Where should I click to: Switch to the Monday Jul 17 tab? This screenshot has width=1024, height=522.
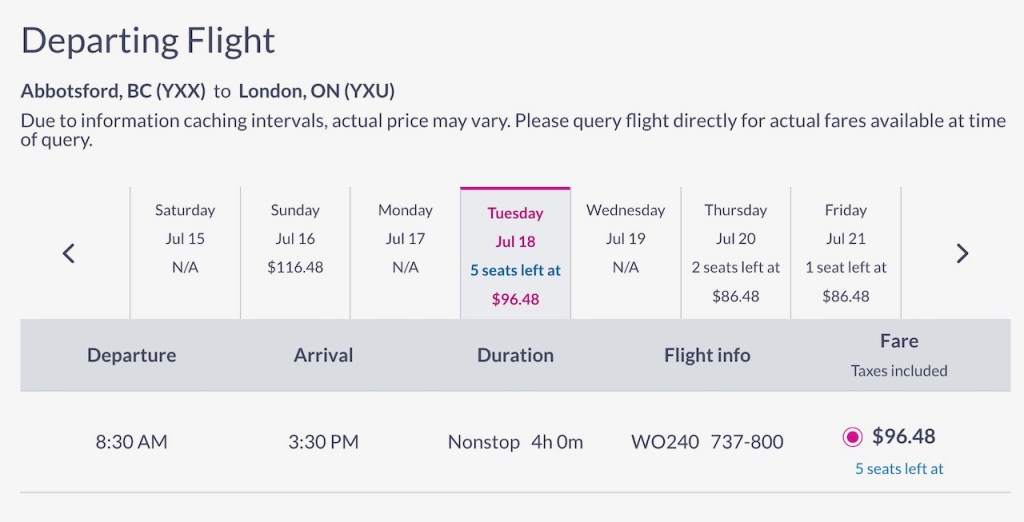pyautogui.click(x=405, y=253)
